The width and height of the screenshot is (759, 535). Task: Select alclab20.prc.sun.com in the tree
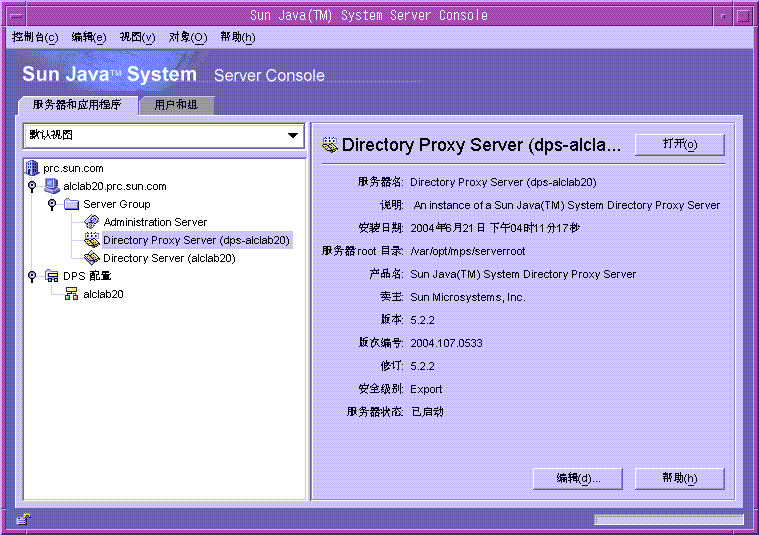115,186
